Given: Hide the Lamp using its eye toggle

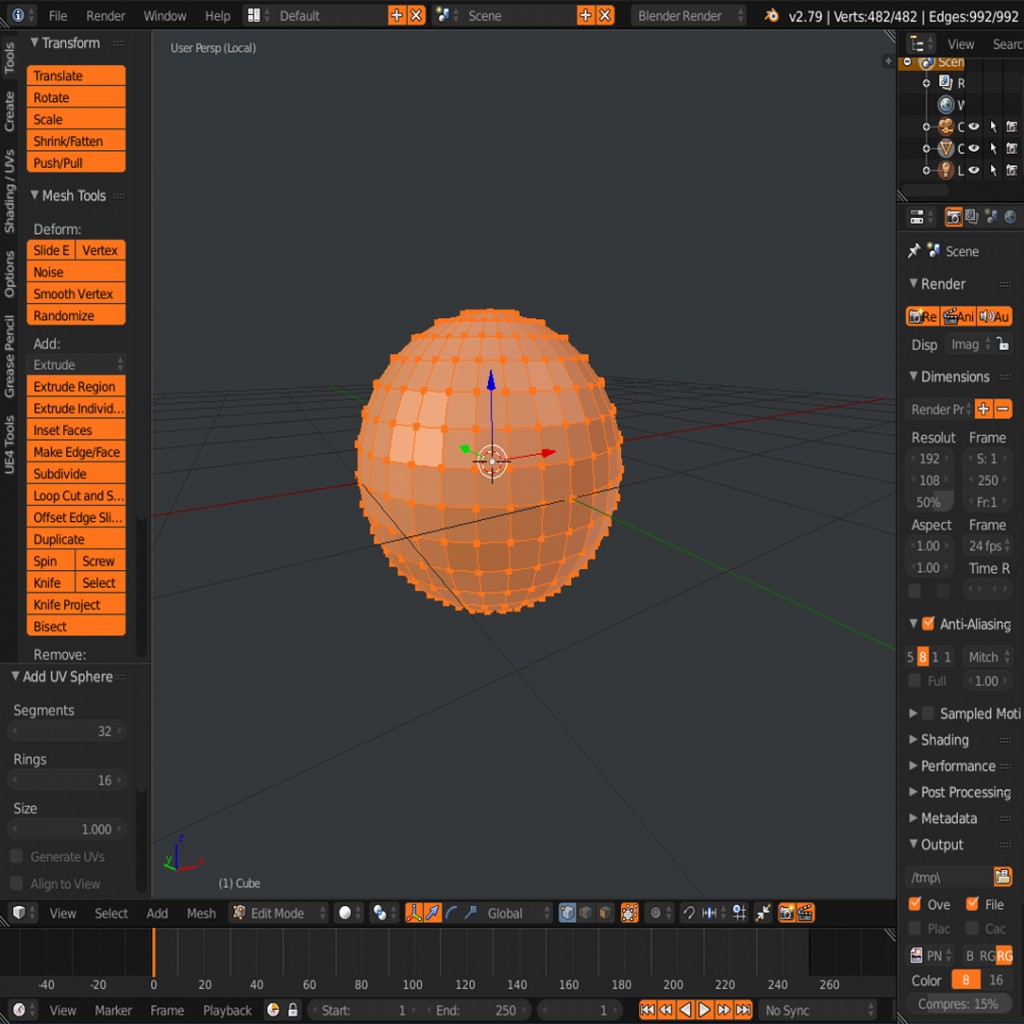Looking at the screenshot, I should pos(973,170).
